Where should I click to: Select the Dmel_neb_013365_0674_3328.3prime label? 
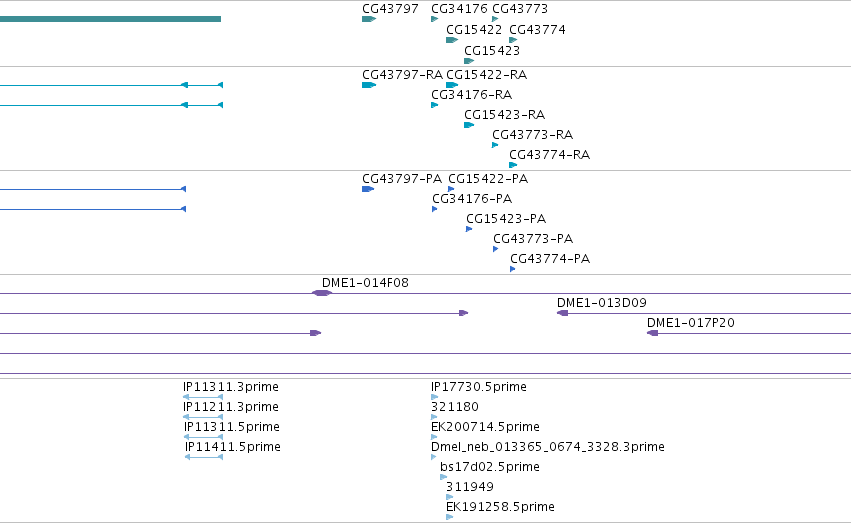click(x=548, y=448)
